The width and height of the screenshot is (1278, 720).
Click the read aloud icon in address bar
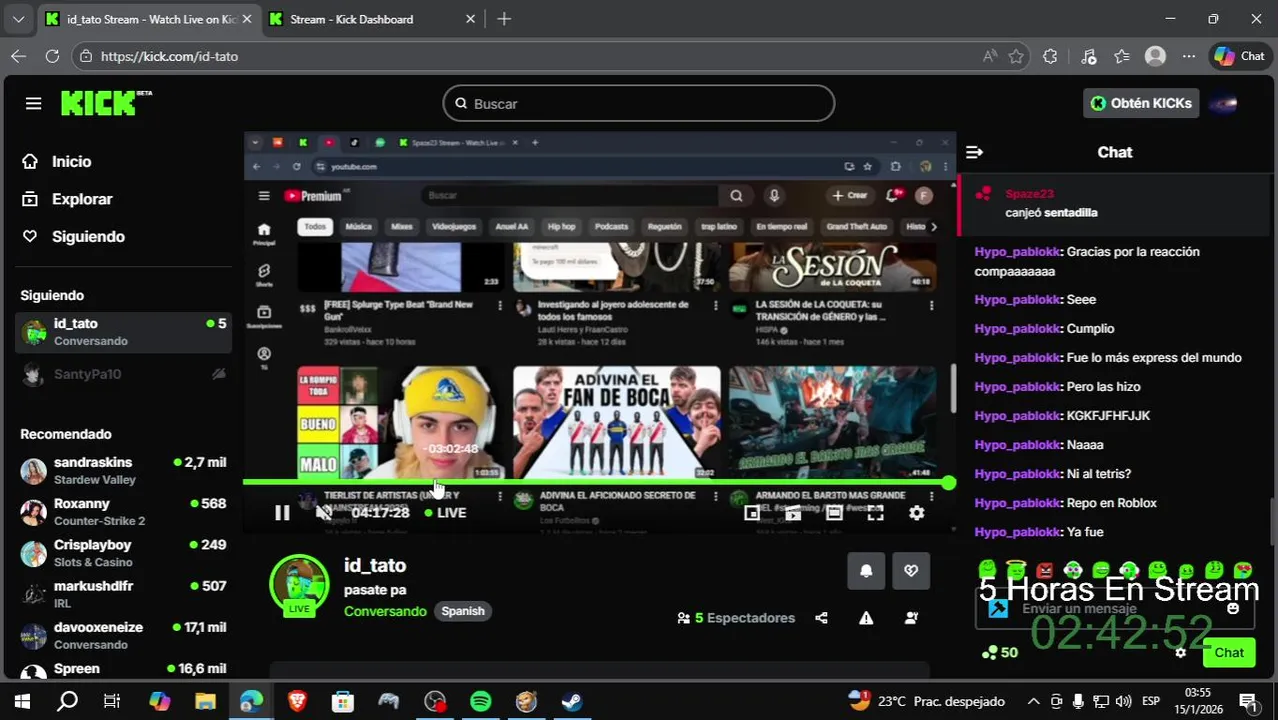click(x=990, y=56)
